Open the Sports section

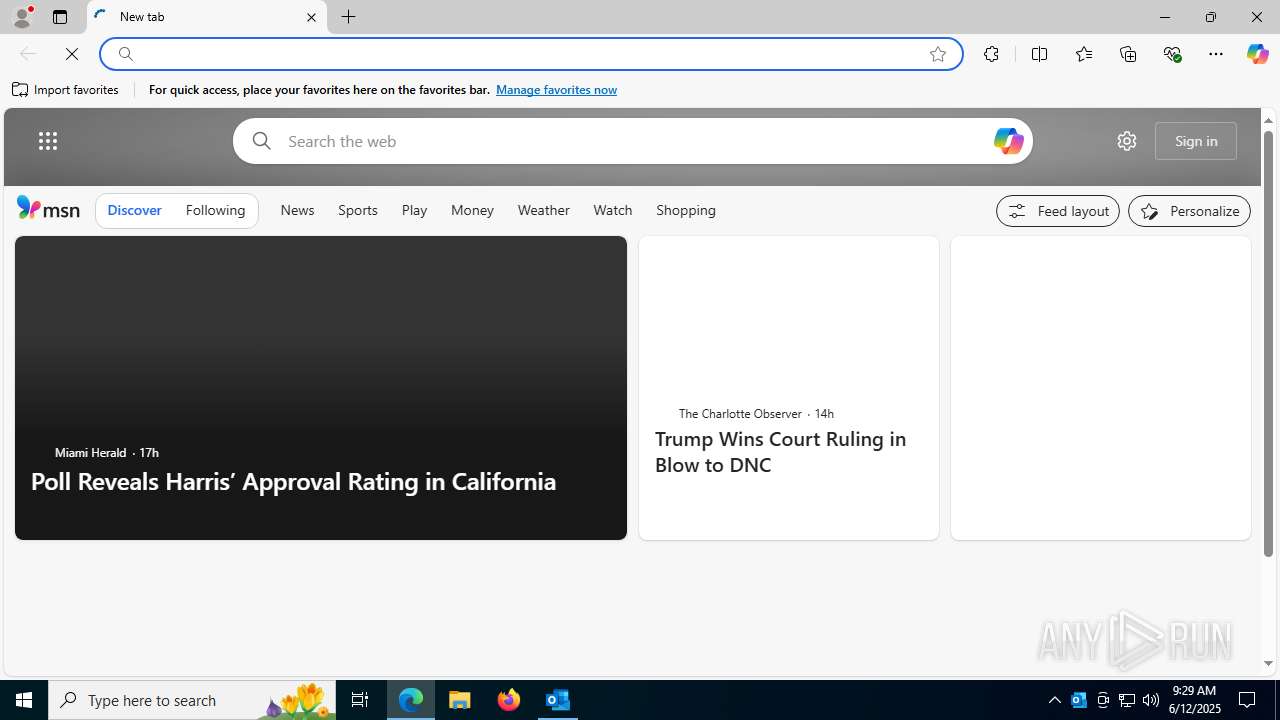[358, 211]
